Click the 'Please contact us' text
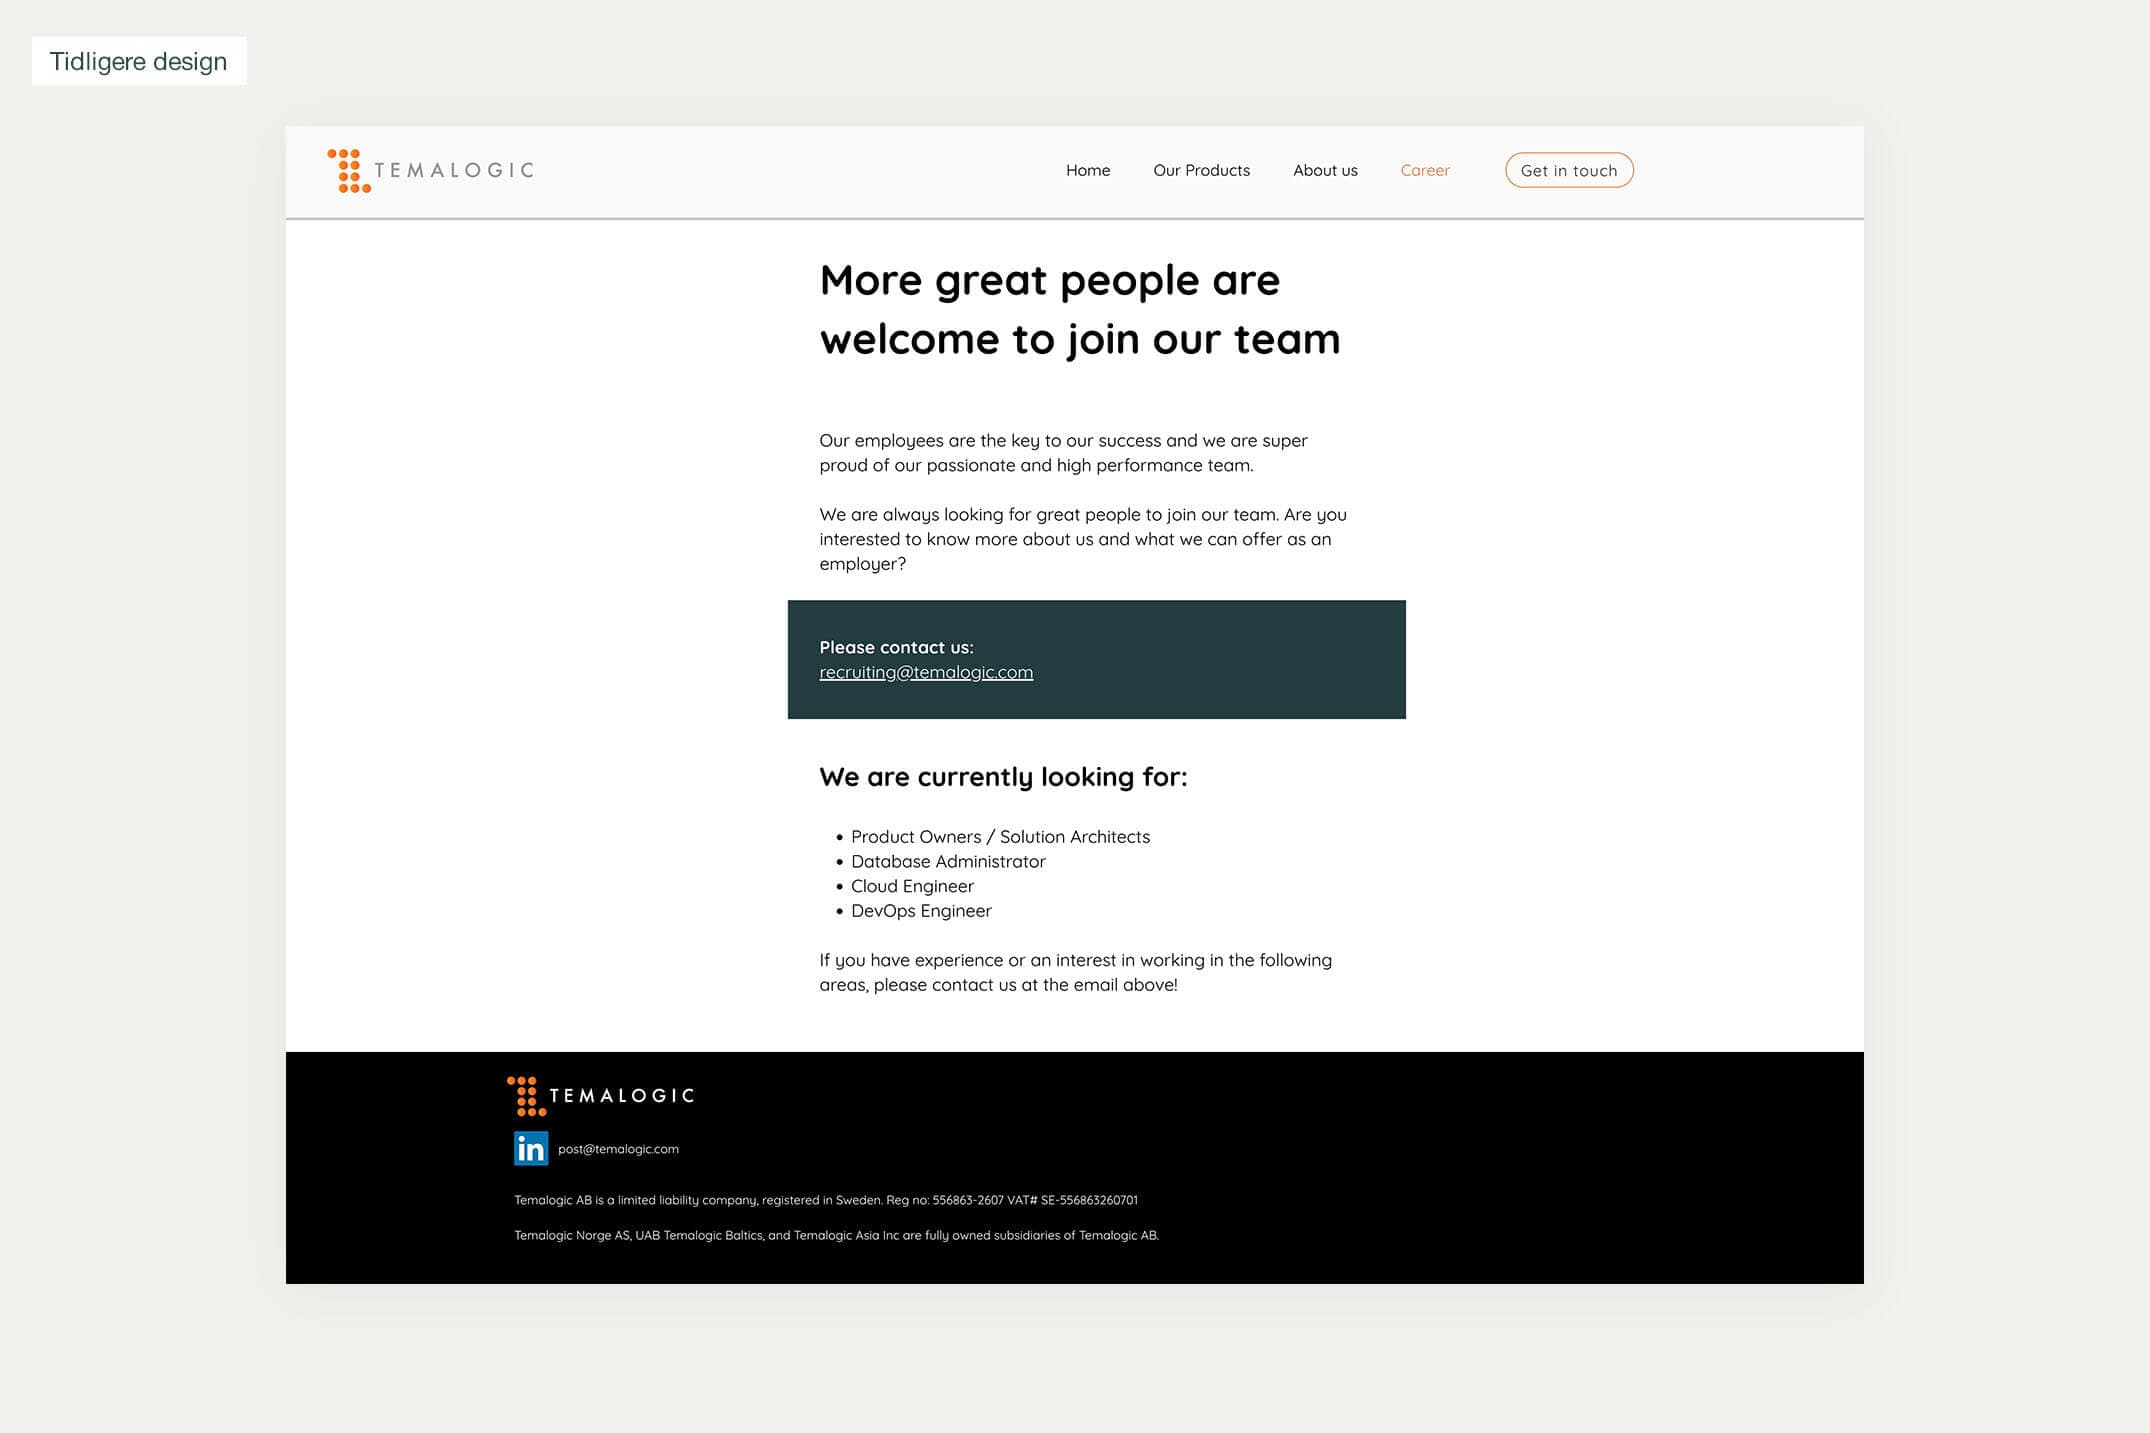Screen dimensions: 2150x1433 tap(895, 647)
